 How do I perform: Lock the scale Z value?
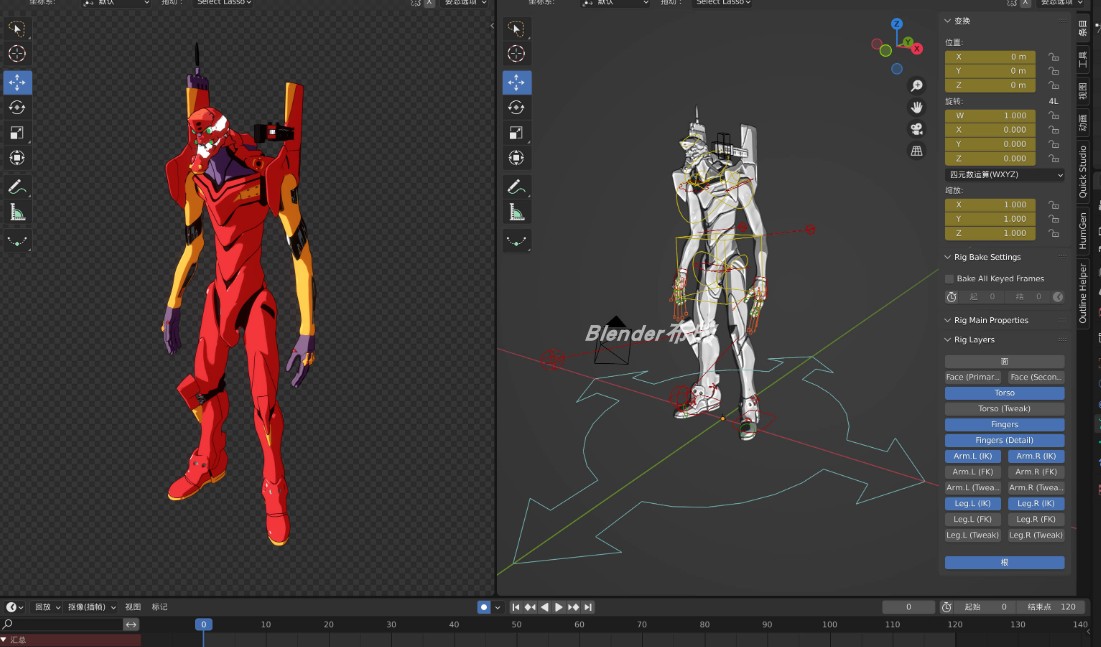tap(1053, 233)
